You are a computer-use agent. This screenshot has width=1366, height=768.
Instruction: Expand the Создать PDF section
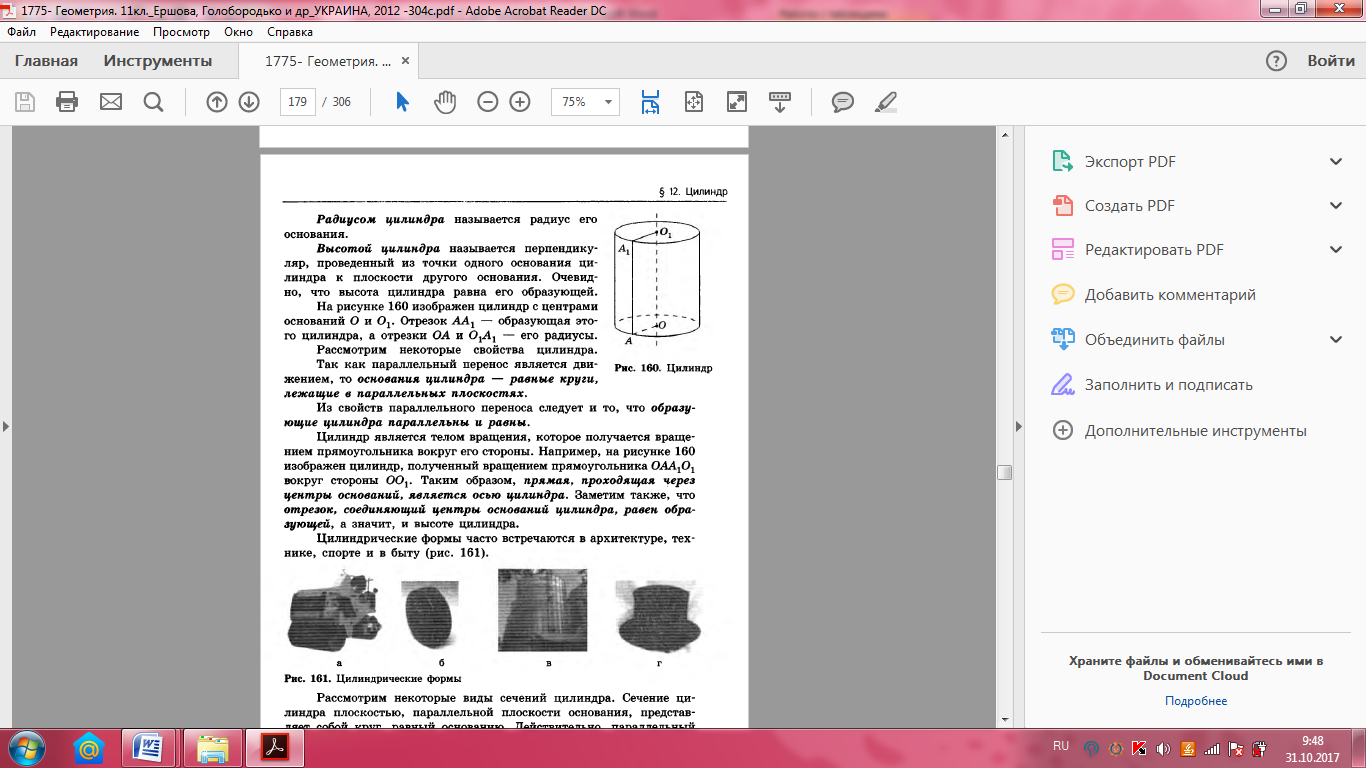point(1336,206)
